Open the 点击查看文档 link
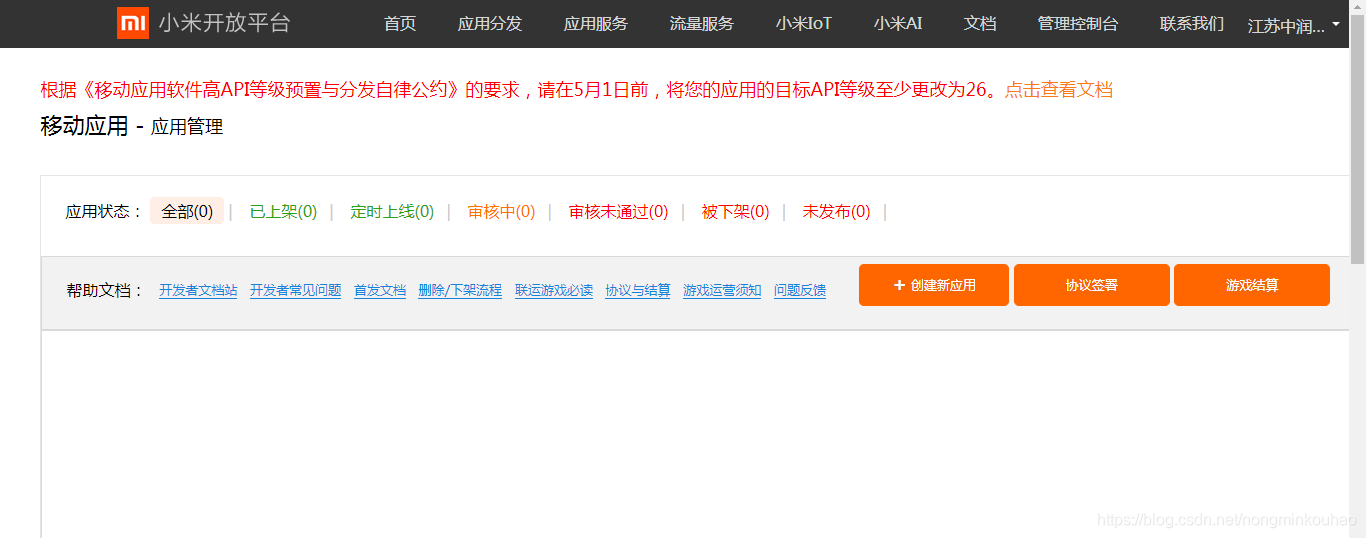Viewport: 1366px width, 538px height. 1058,90
